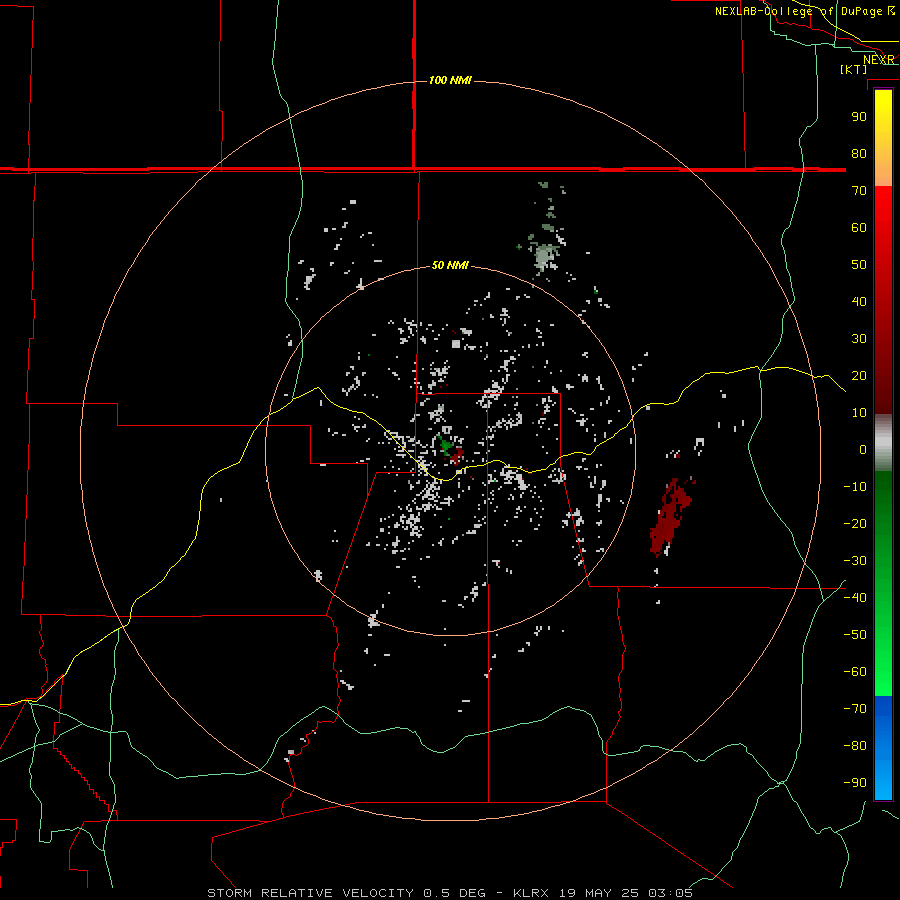The image size is (900, 900).
Task: Click the gray zero-velocity segment of the color bar
Action: pyautogui.click(x=883, y=443)
